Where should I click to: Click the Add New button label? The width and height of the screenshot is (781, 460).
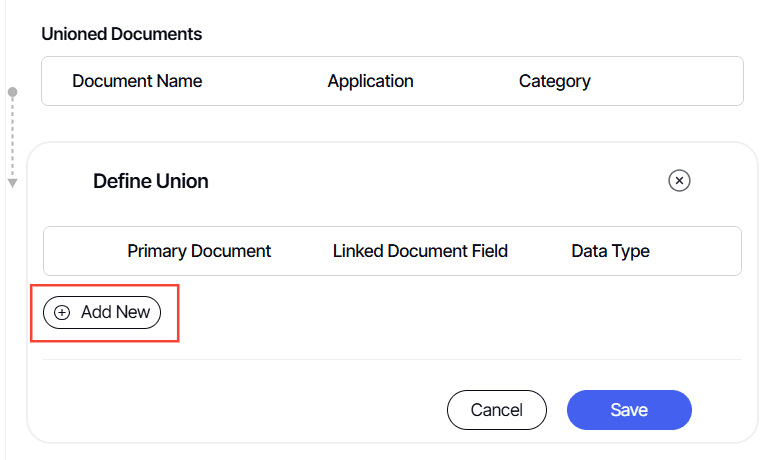click(x=115, y=312)
